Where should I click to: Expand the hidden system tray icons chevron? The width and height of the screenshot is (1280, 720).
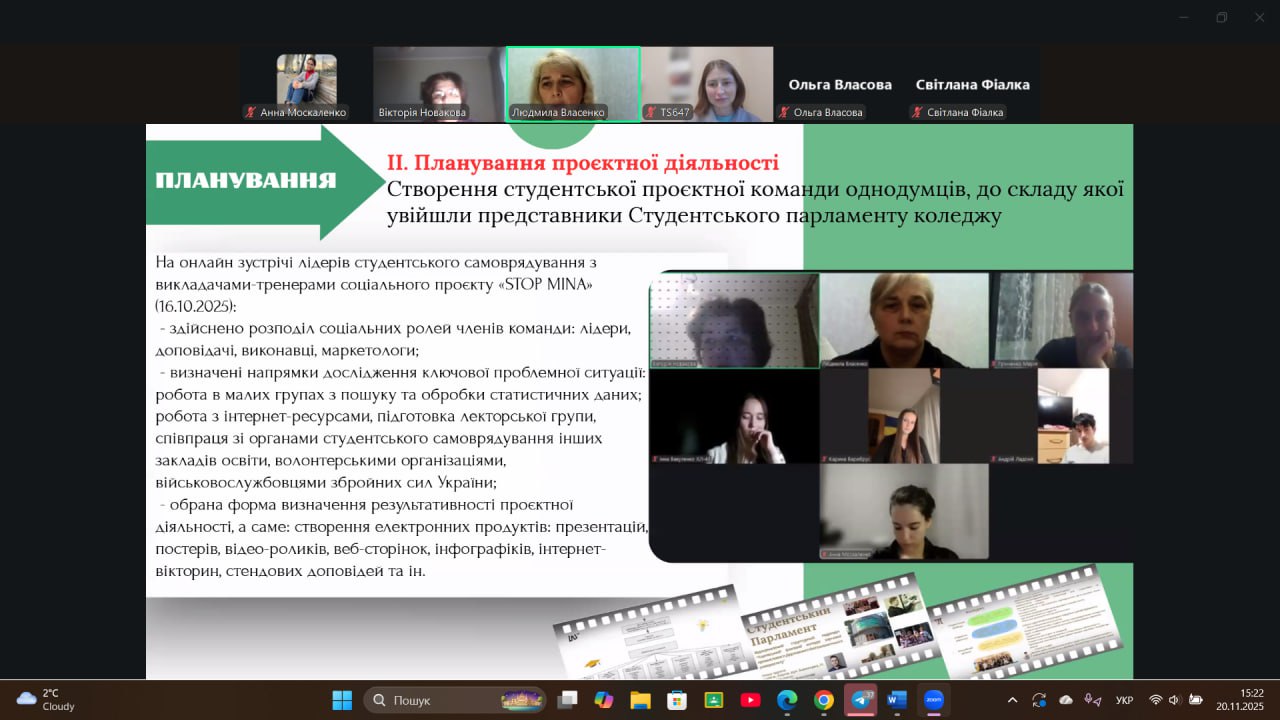[x=1012, y=700]
